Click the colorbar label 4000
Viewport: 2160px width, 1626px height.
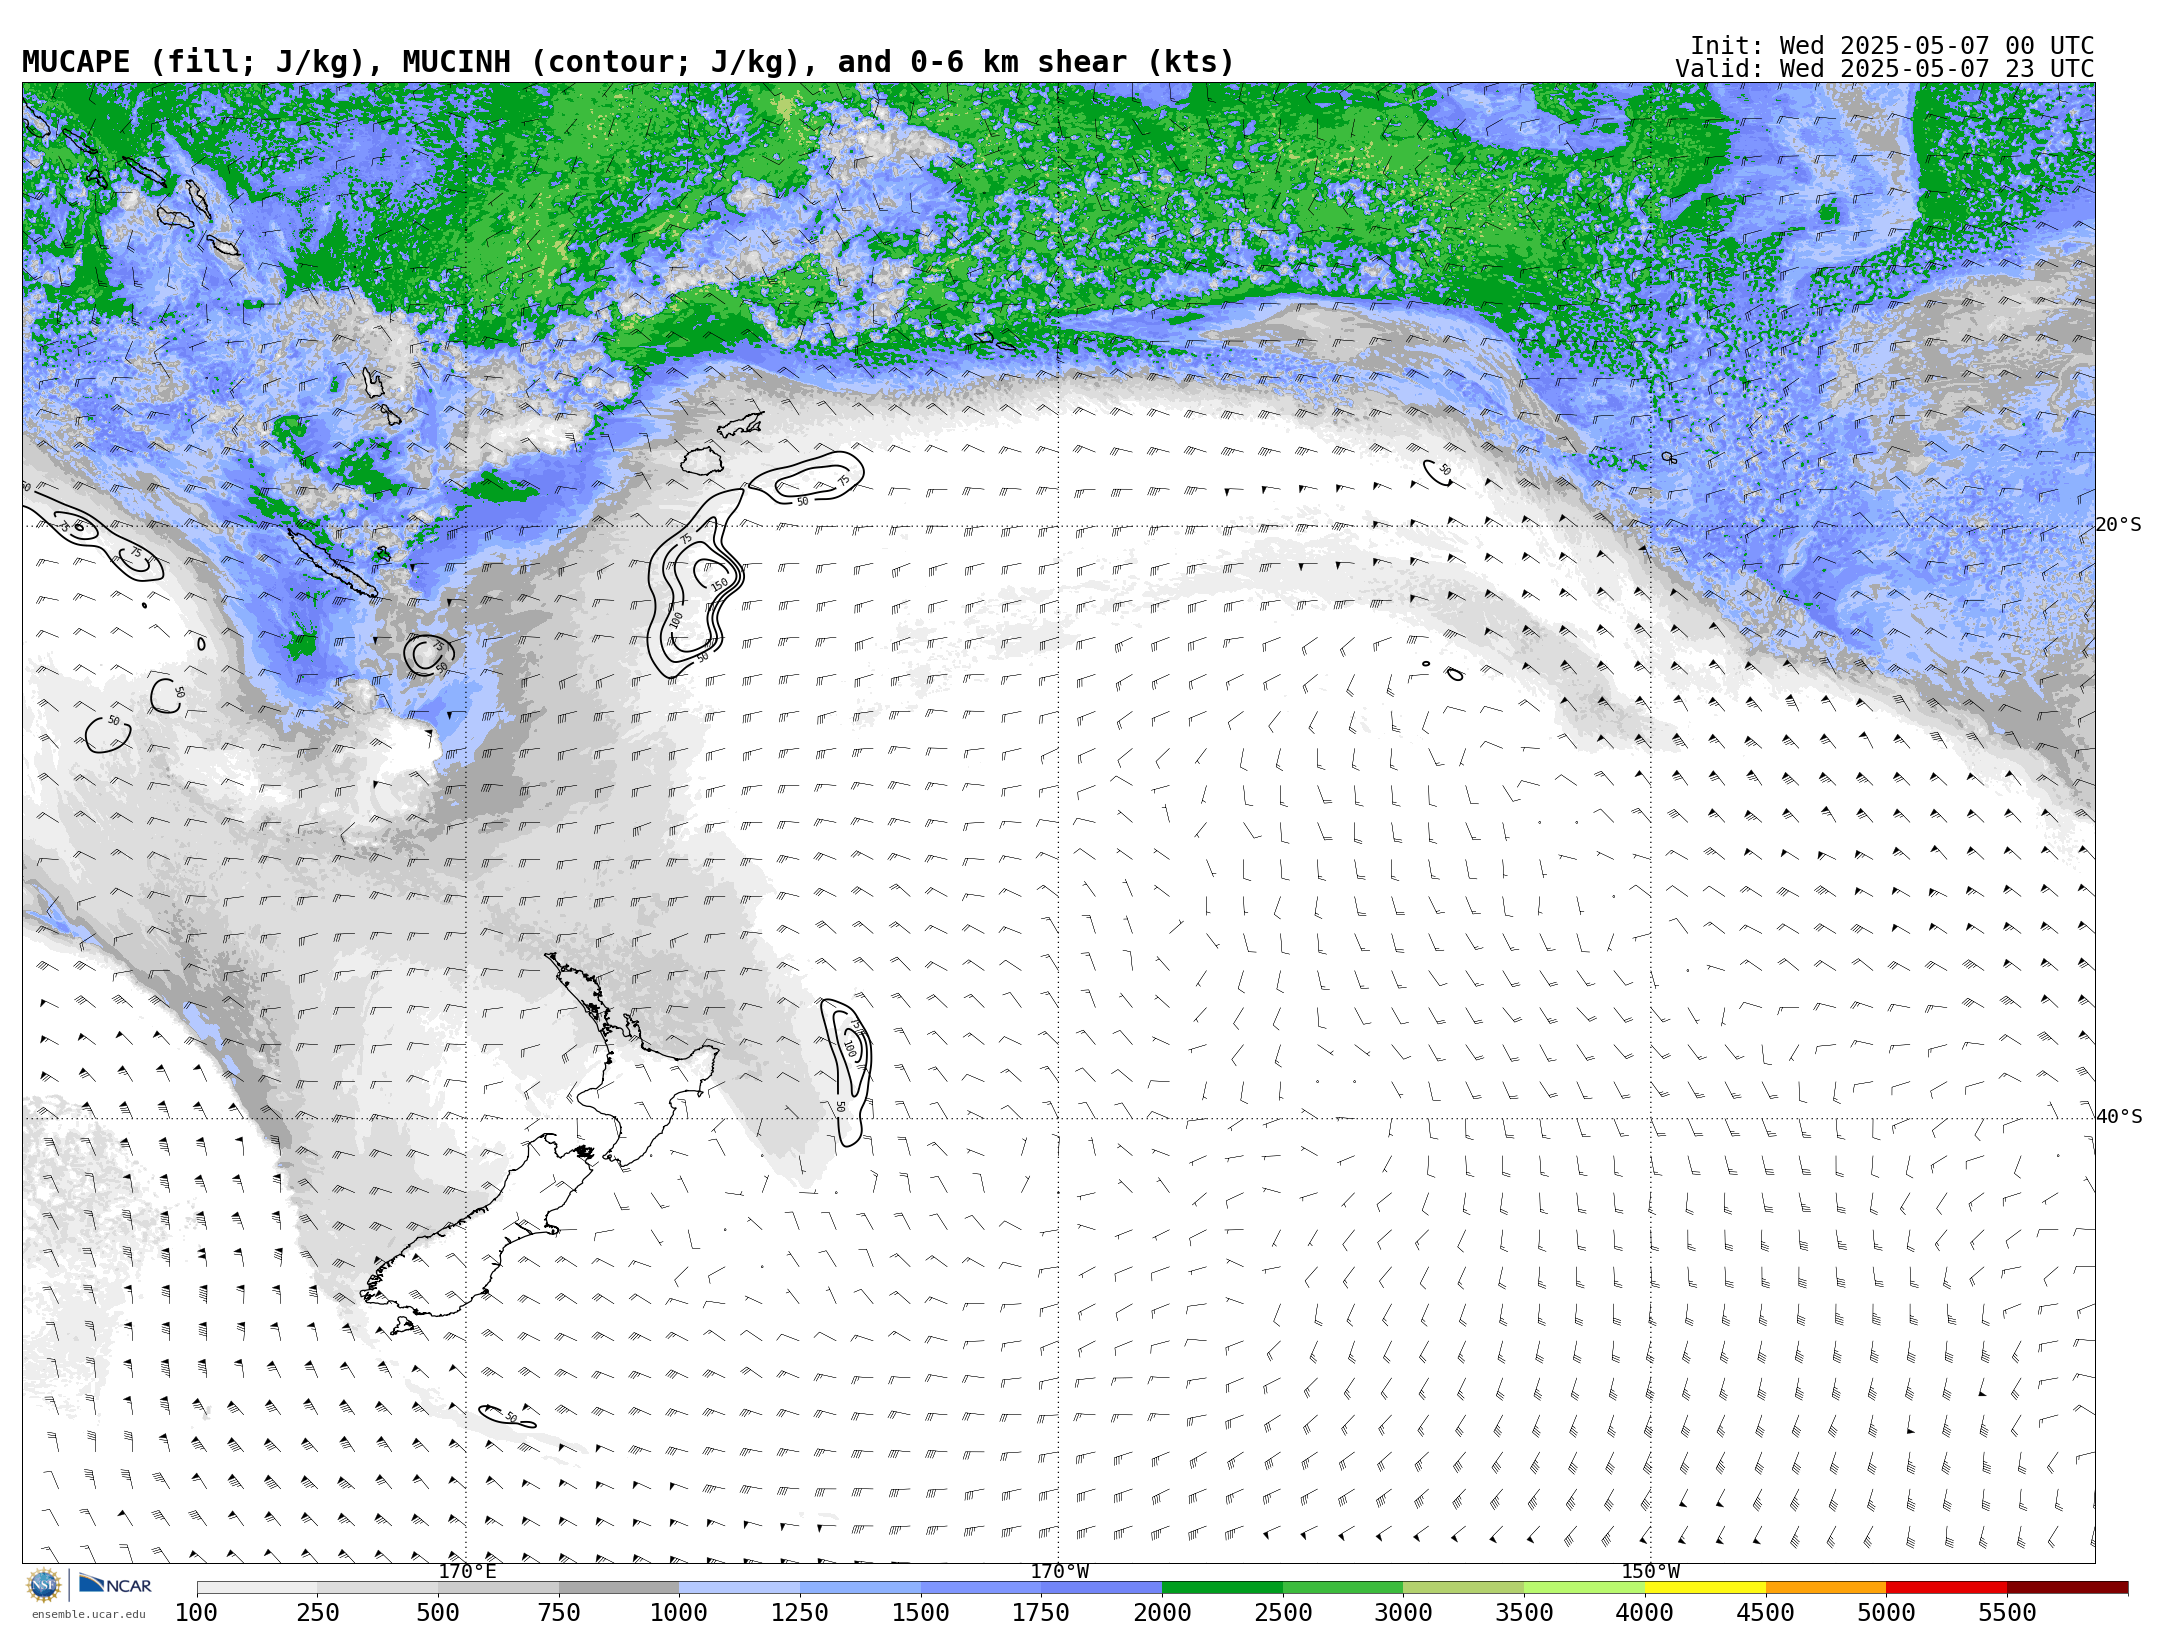tap(1645, 1613)
